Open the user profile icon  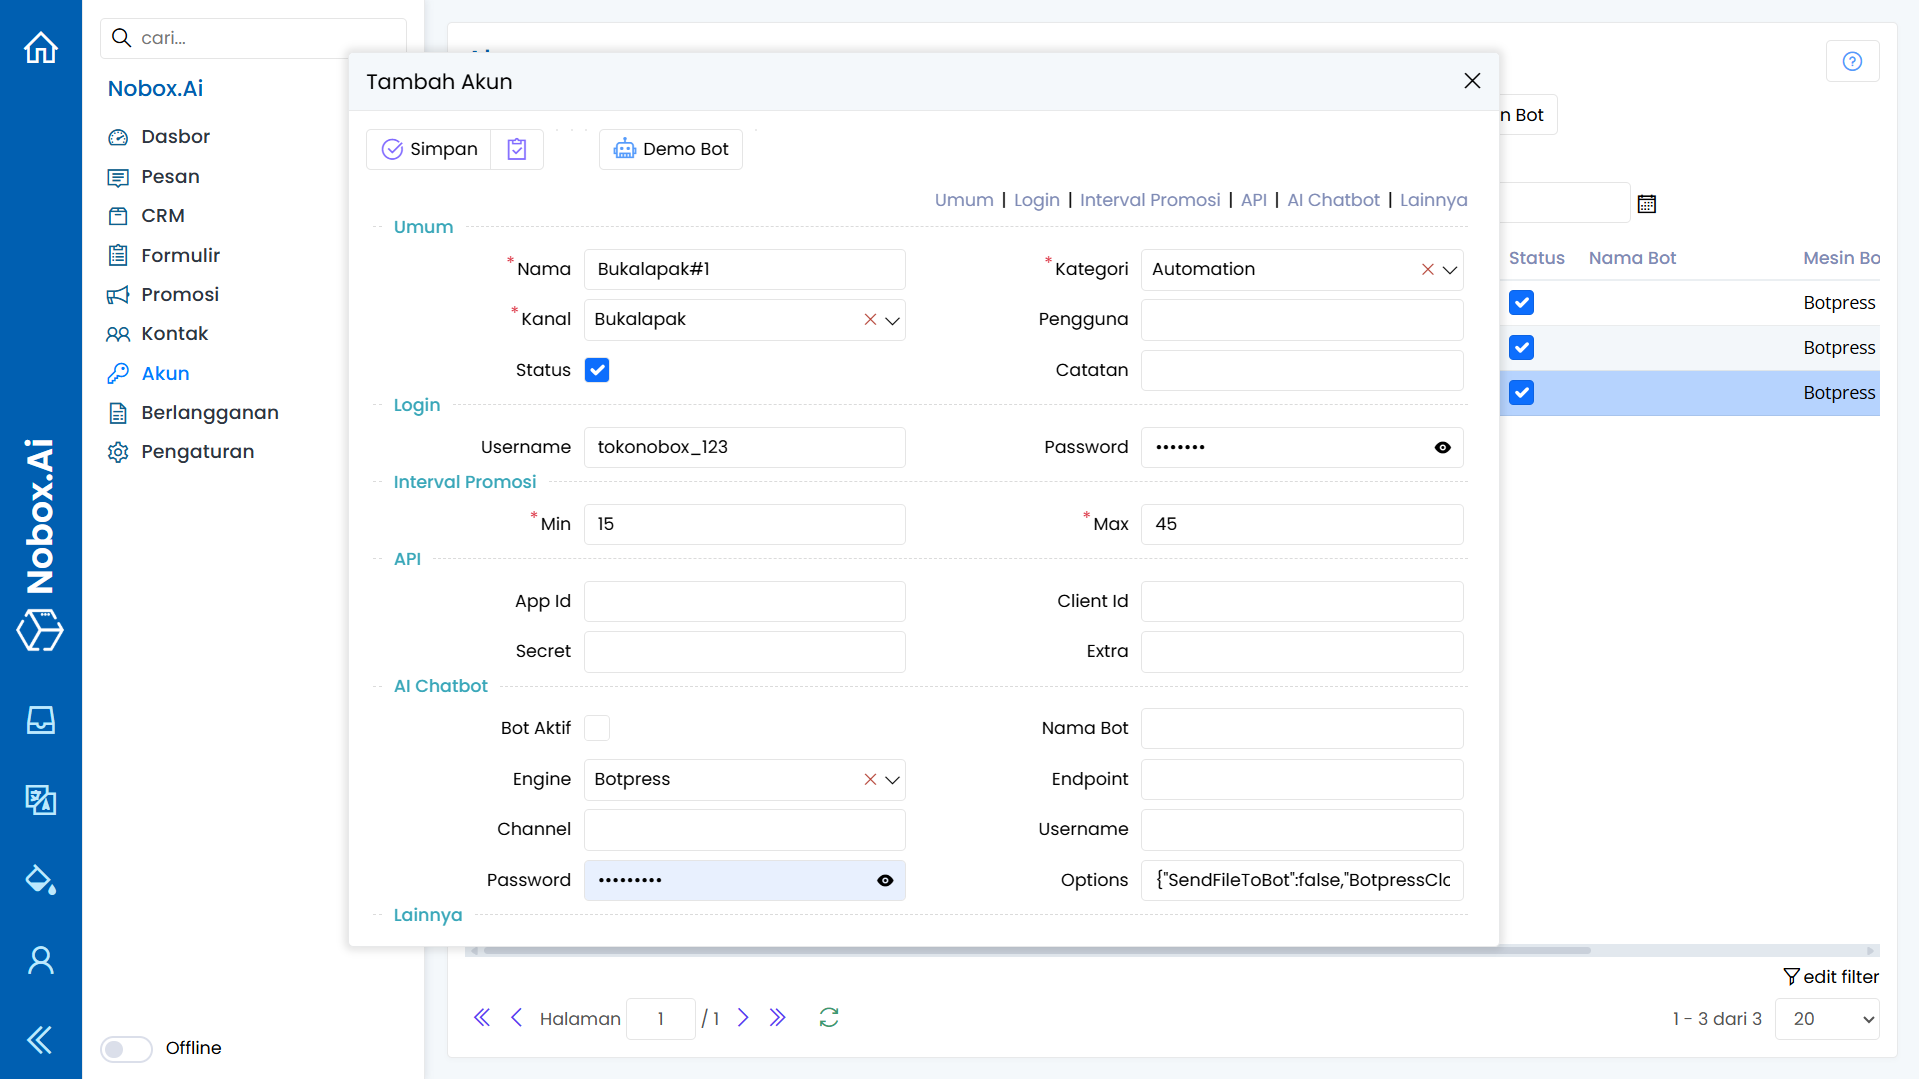(41, 960)
